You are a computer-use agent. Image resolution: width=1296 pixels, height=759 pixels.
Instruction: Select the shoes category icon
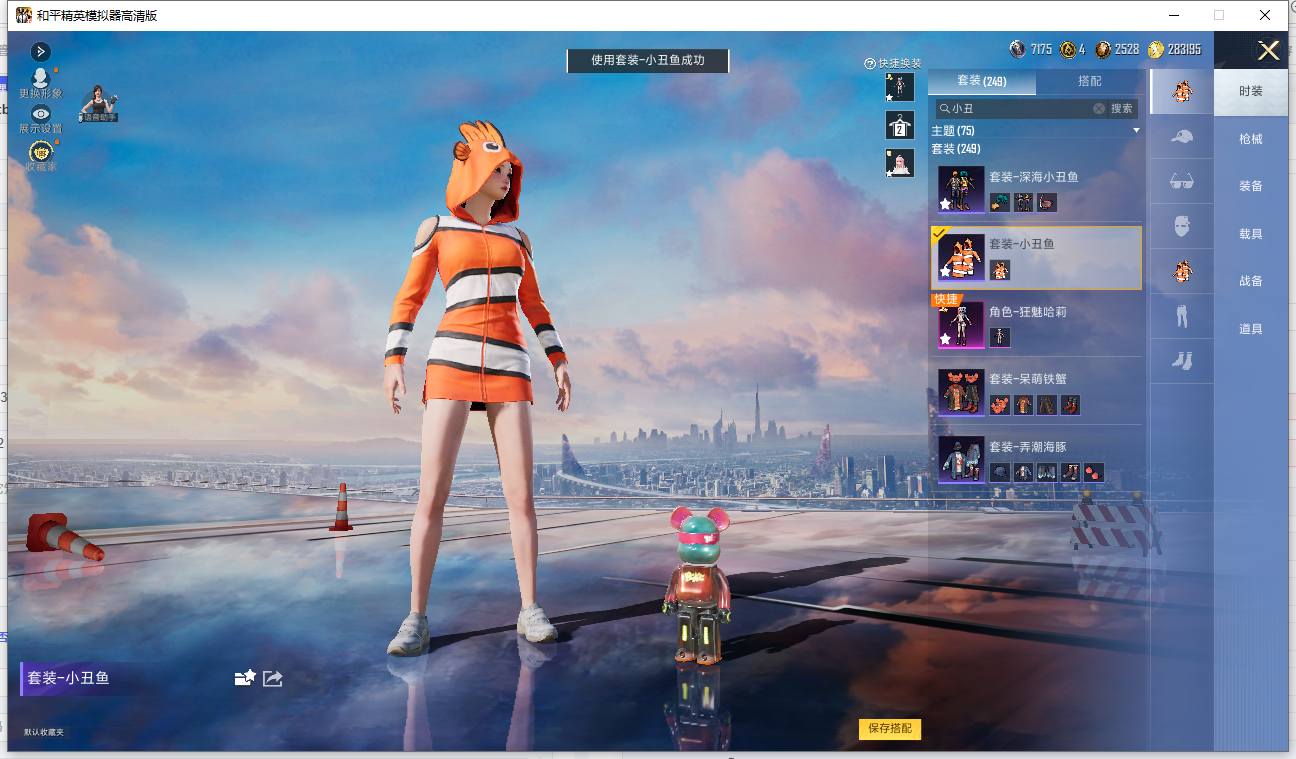1182,361
